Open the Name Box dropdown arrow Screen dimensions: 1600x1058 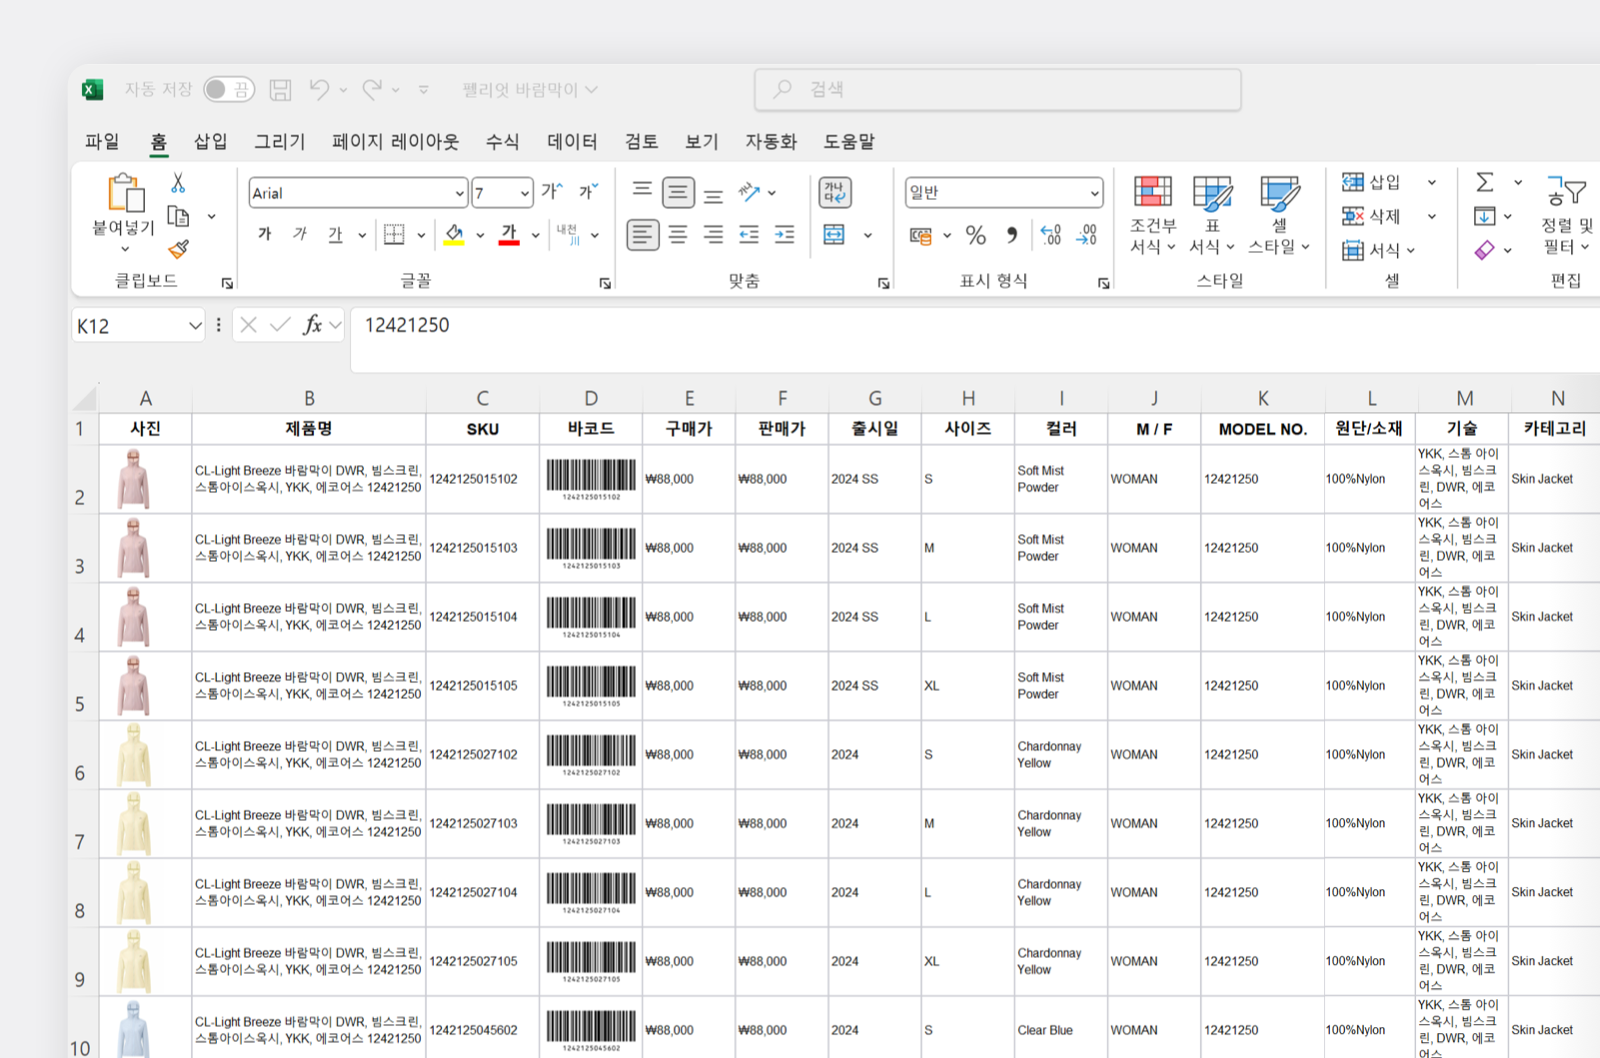coord(195,326)
